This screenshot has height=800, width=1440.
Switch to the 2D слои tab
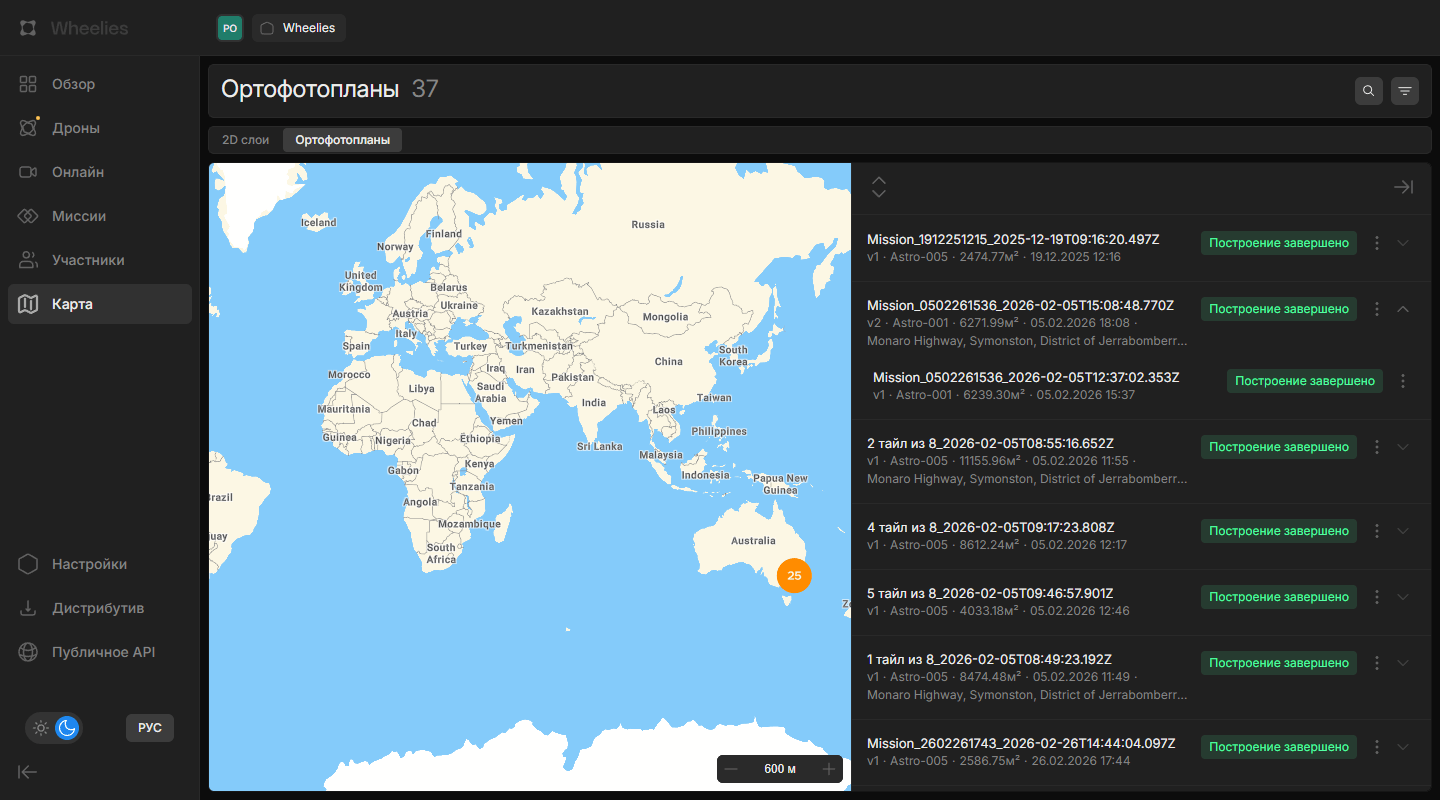(245, 140)
